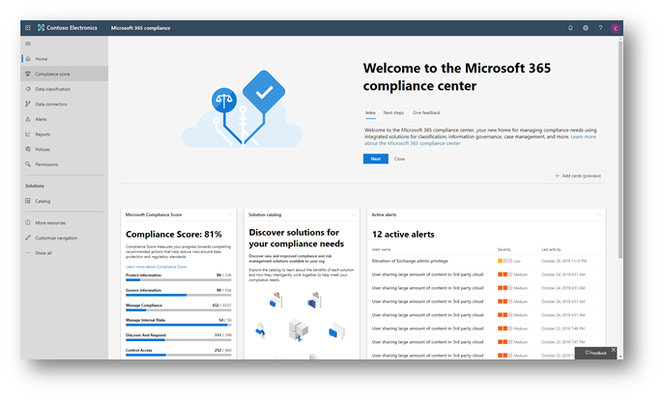The image size is (664, 400).
Task: Click the Reports chart icon
Action: pyautogui.click(x=28, y=134)
